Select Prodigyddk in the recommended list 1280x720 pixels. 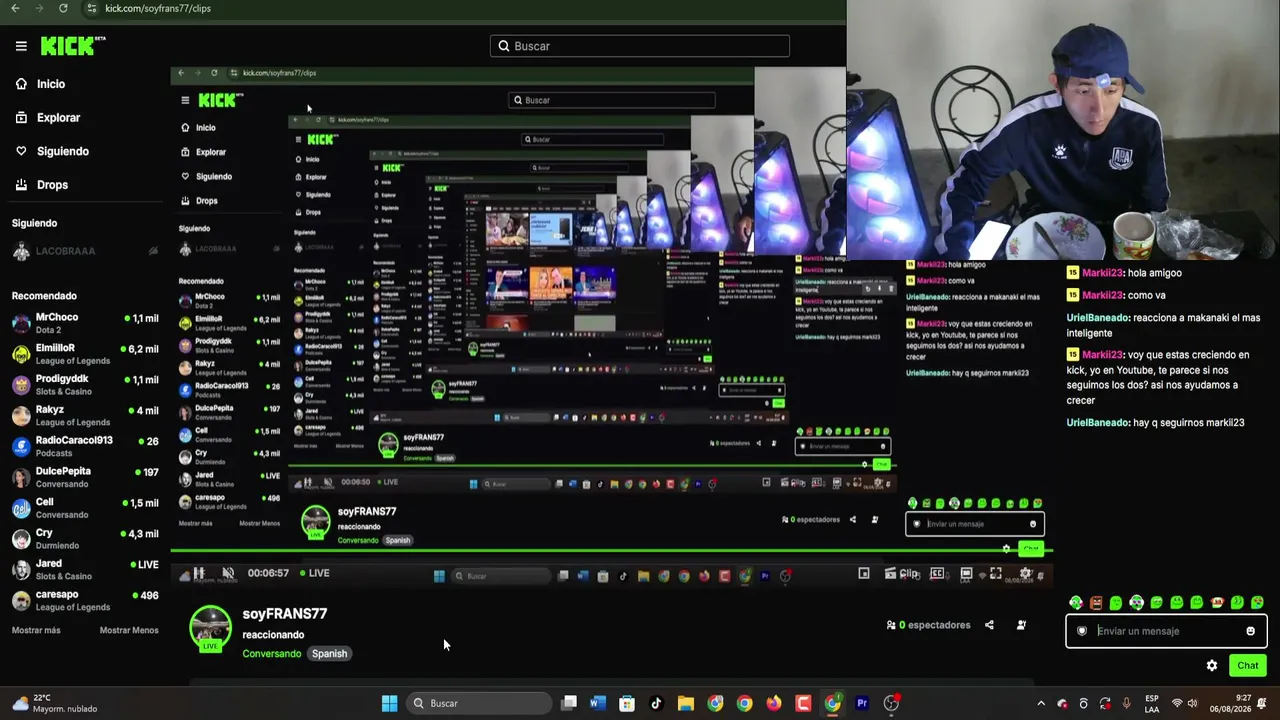point(85,385)
